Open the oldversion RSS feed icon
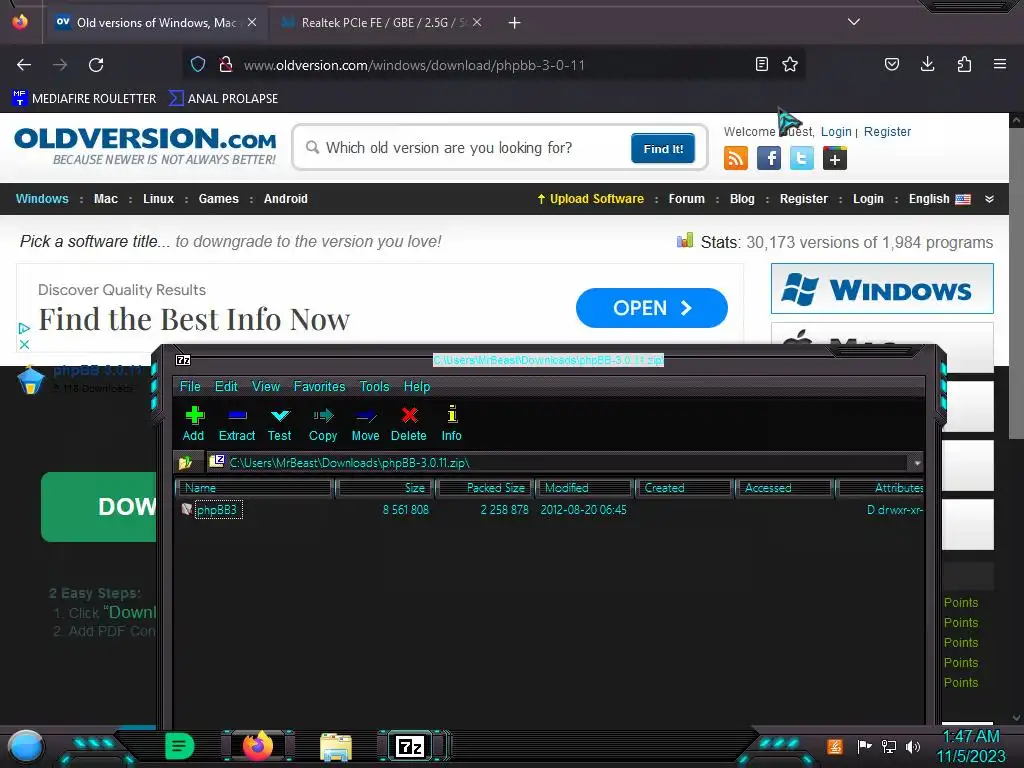This screenshot has height=768, width=1024. [736, 158]
